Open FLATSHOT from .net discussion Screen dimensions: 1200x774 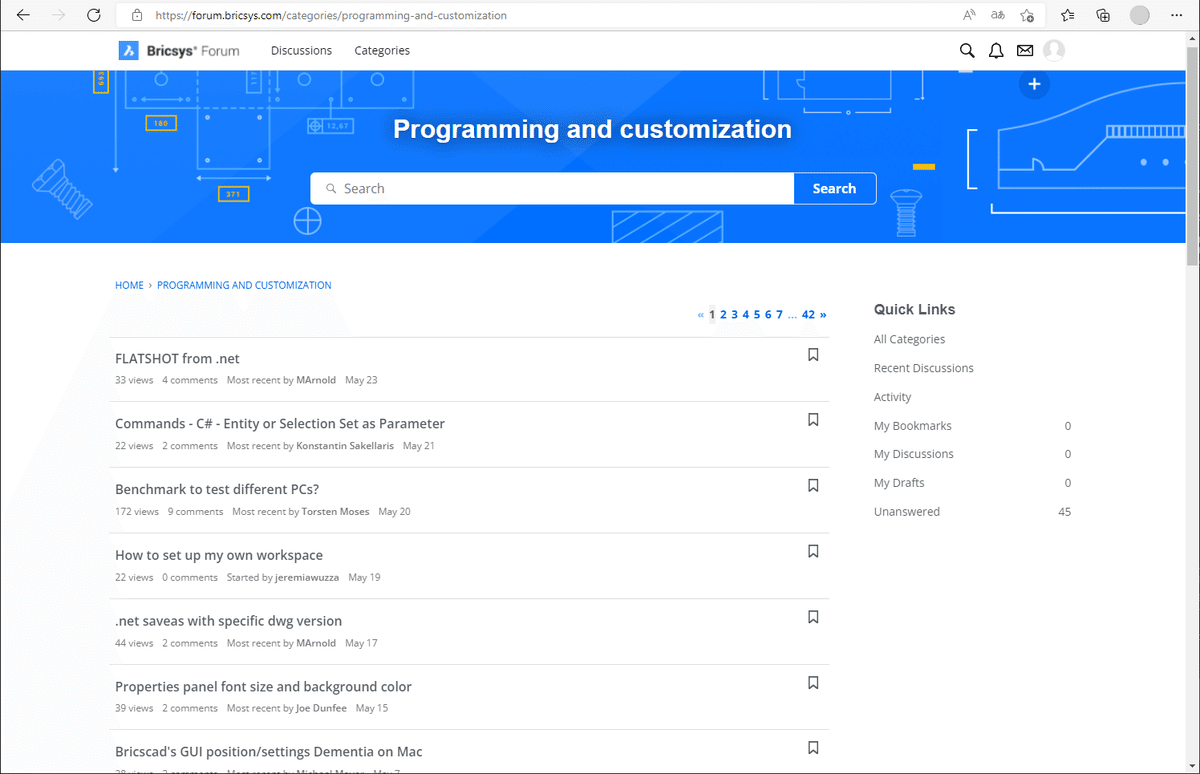(x=177, y=358)
